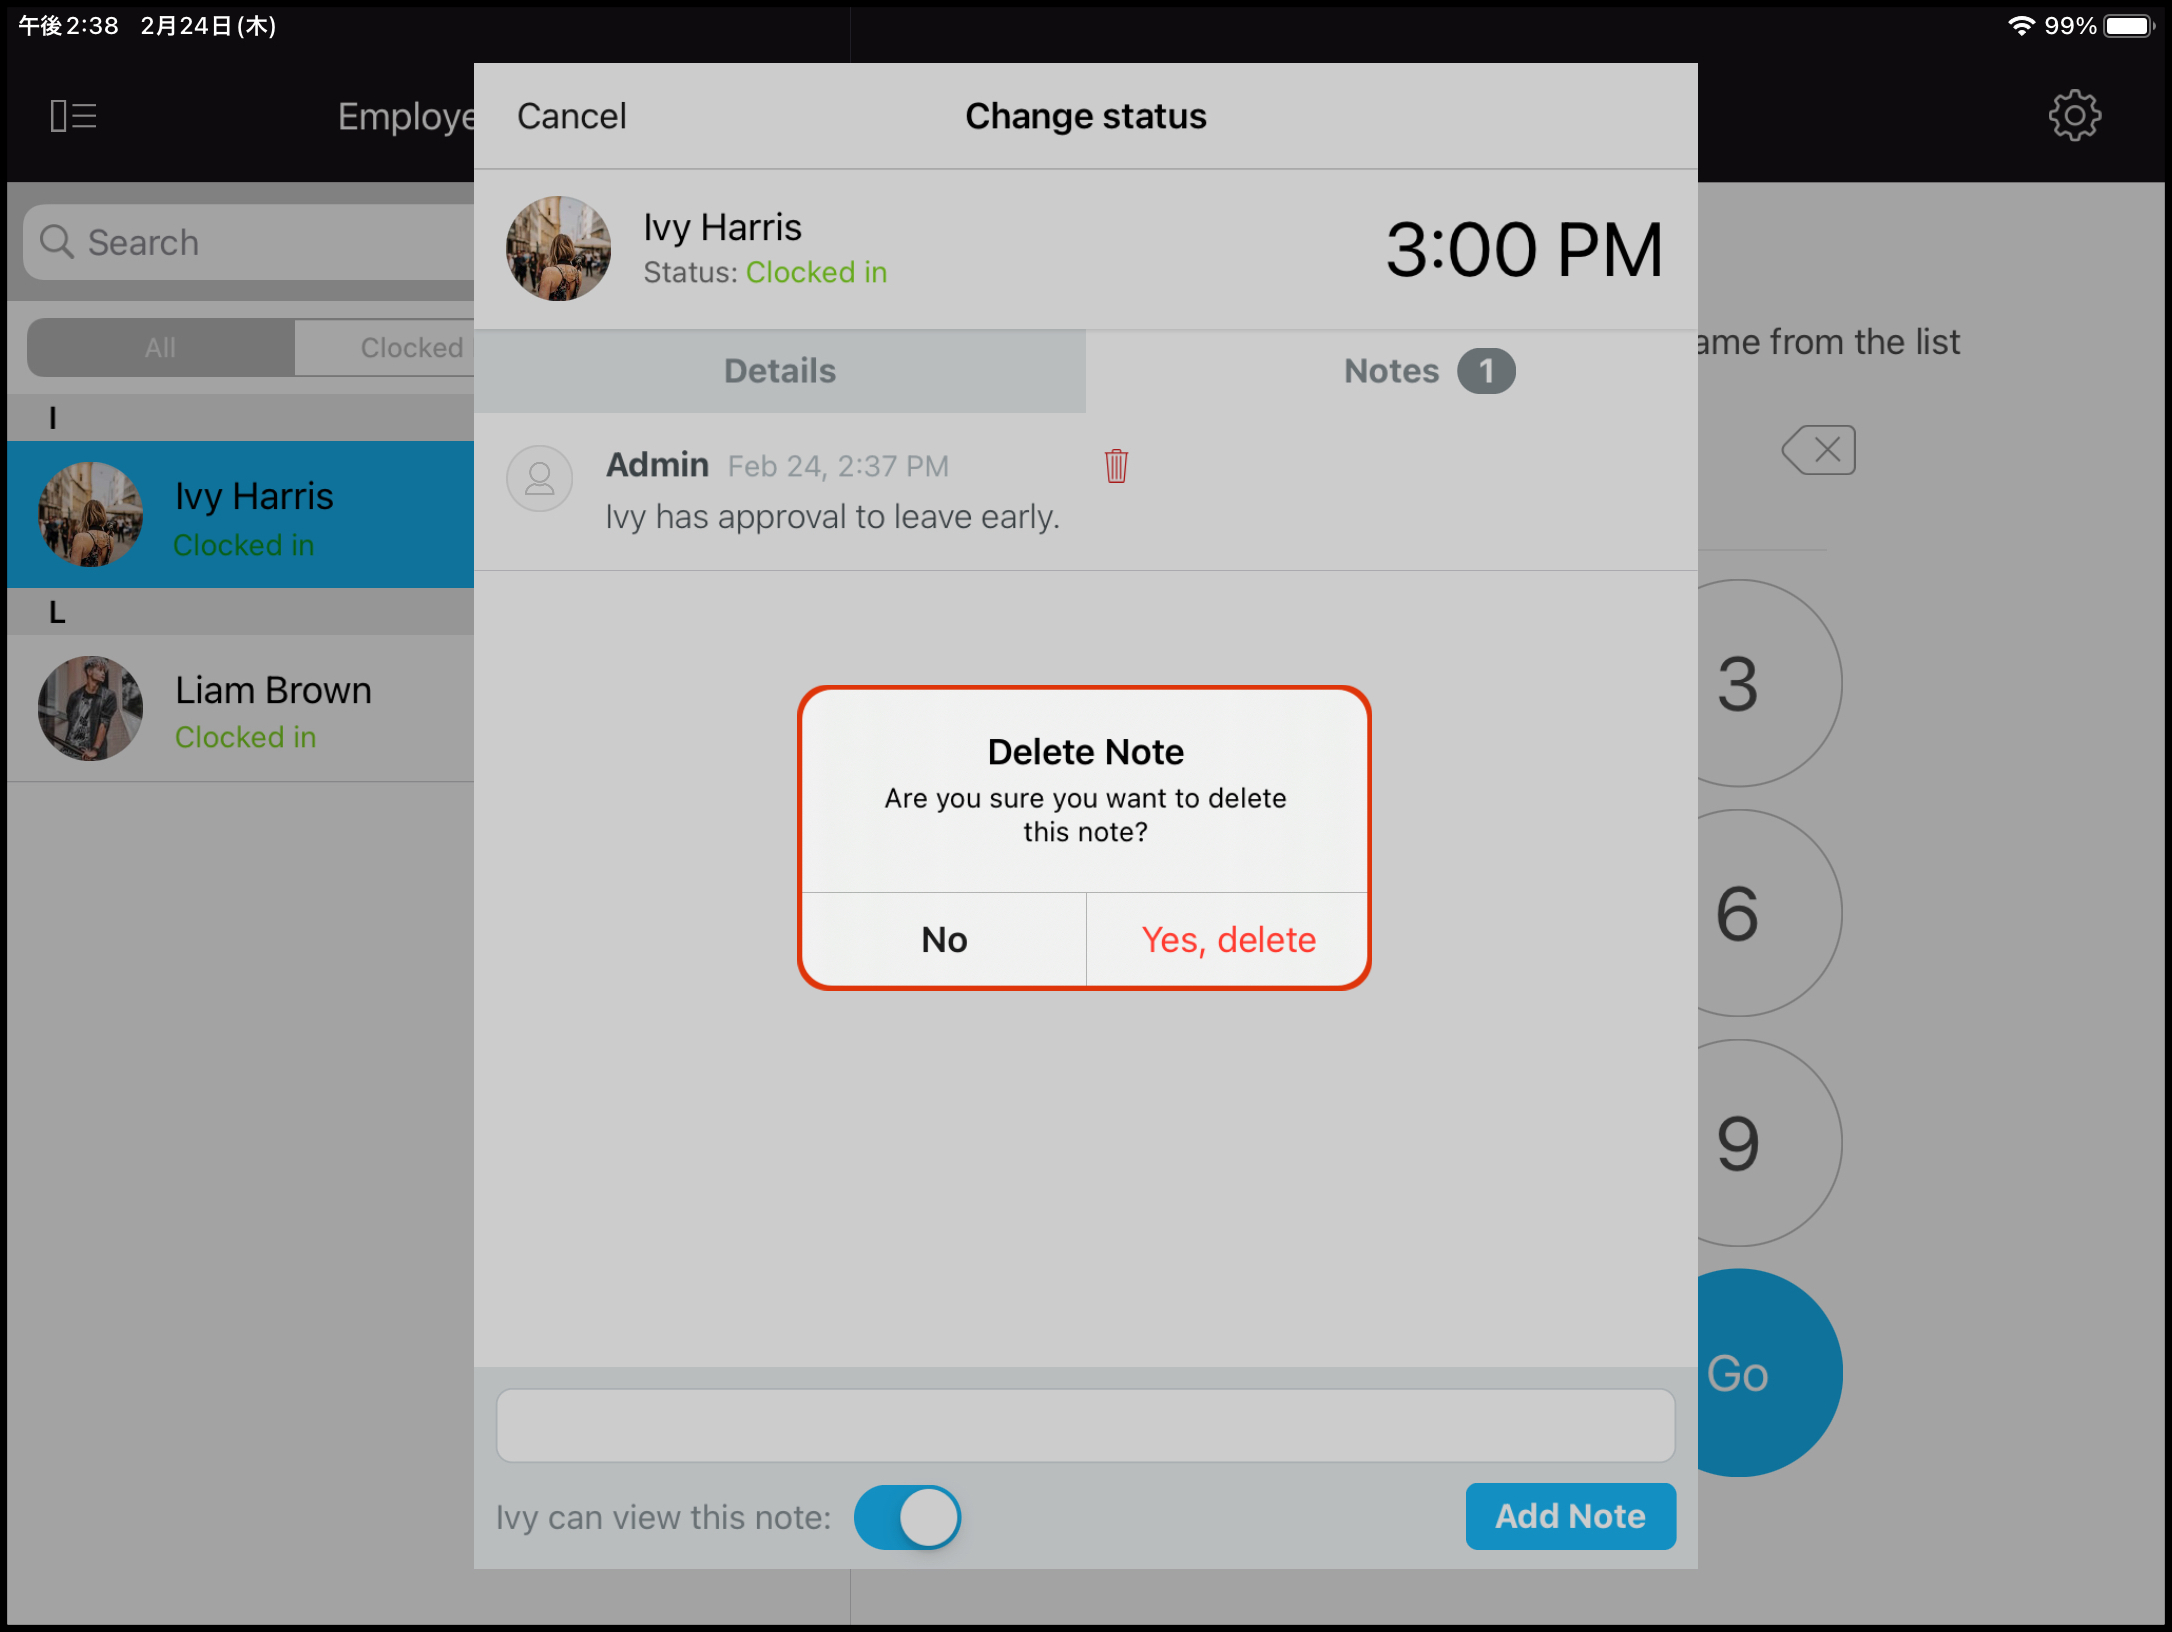The image size is (2172, 1632).
Task: Select the All filter segment
Action: click(x=160, y=348)
